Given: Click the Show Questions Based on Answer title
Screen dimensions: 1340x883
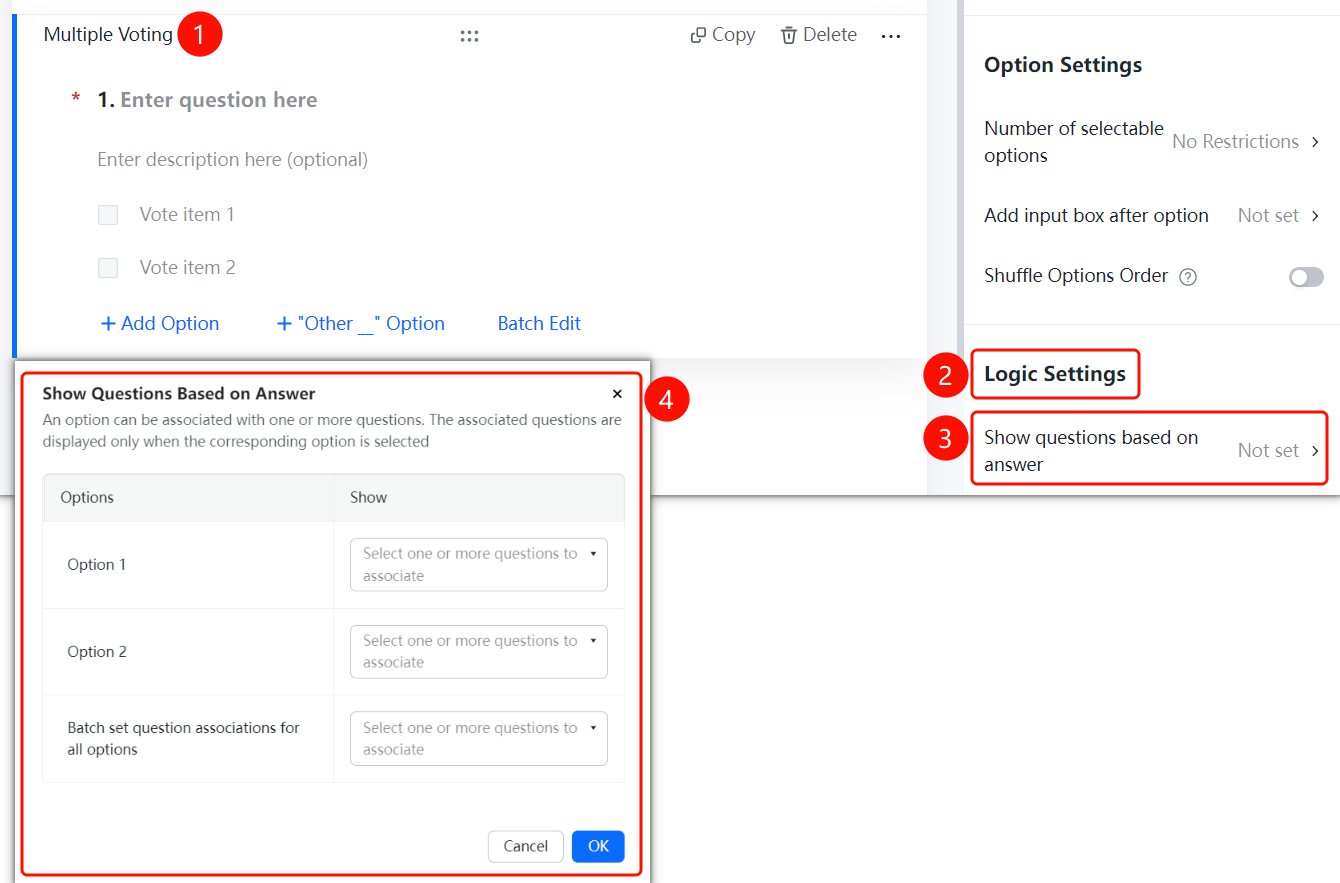Looking at the screenshot, I should pos(179,394).
